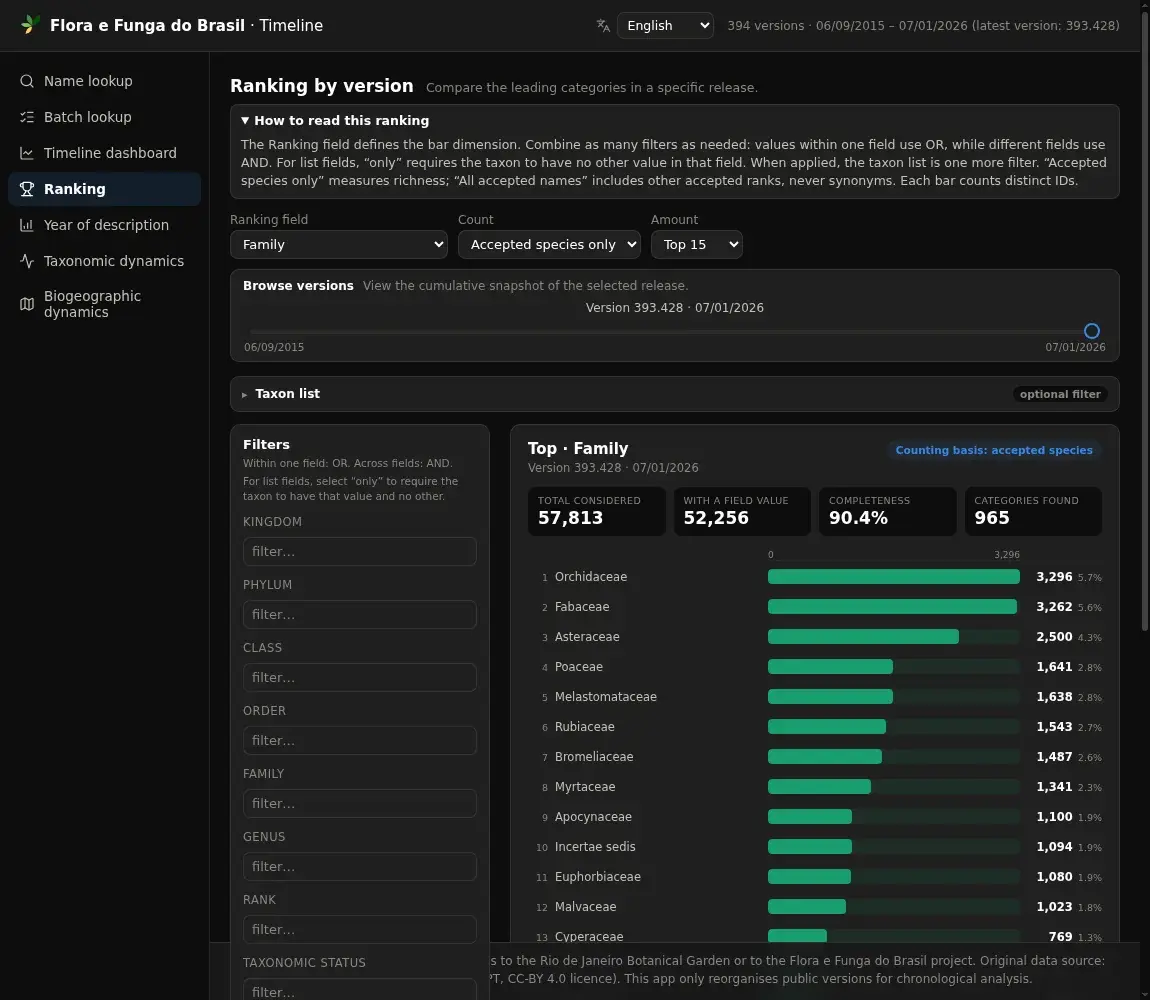Click the Incertae sedis row label
This screenshot has width=1150, height=1000.
click(x=595, y=847)
